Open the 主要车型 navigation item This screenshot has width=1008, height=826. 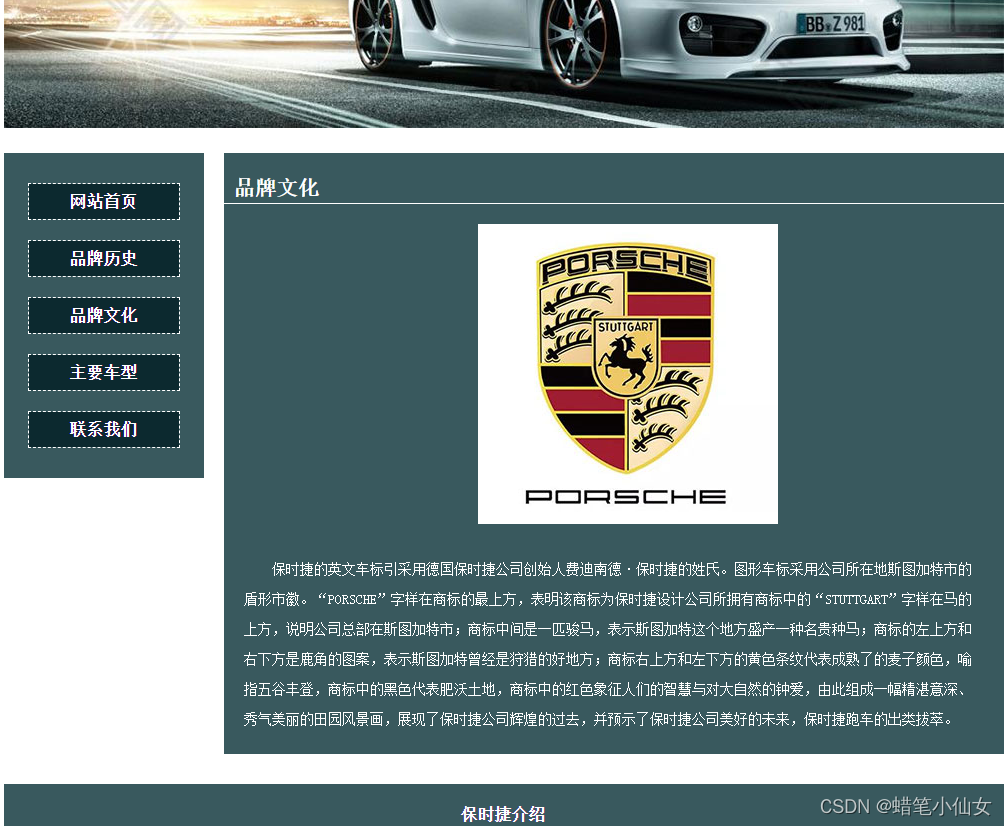pos(104,372)
